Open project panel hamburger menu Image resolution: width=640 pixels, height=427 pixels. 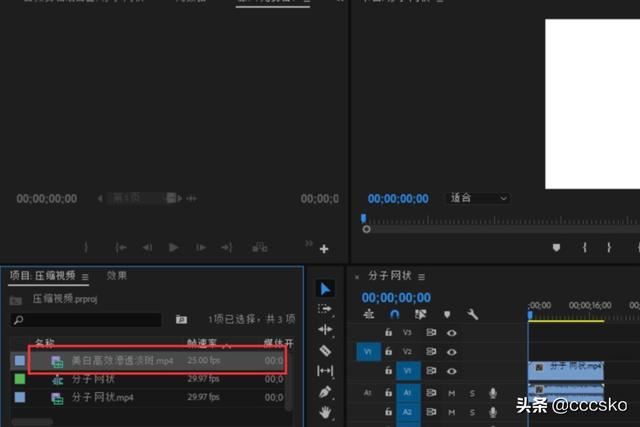85,277
